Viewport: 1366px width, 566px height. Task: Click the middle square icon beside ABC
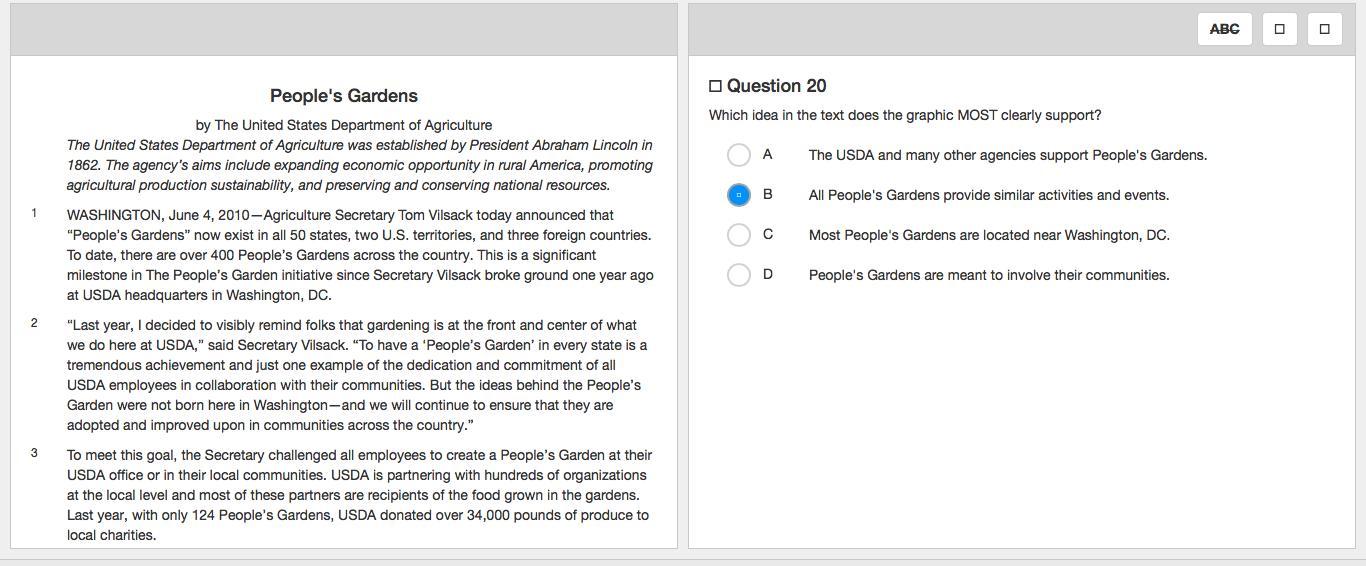click(x=1279, y=29)
